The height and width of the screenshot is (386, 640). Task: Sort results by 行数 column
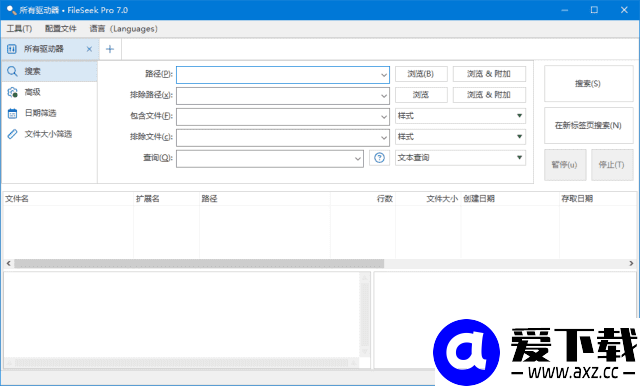coord(363,199)
